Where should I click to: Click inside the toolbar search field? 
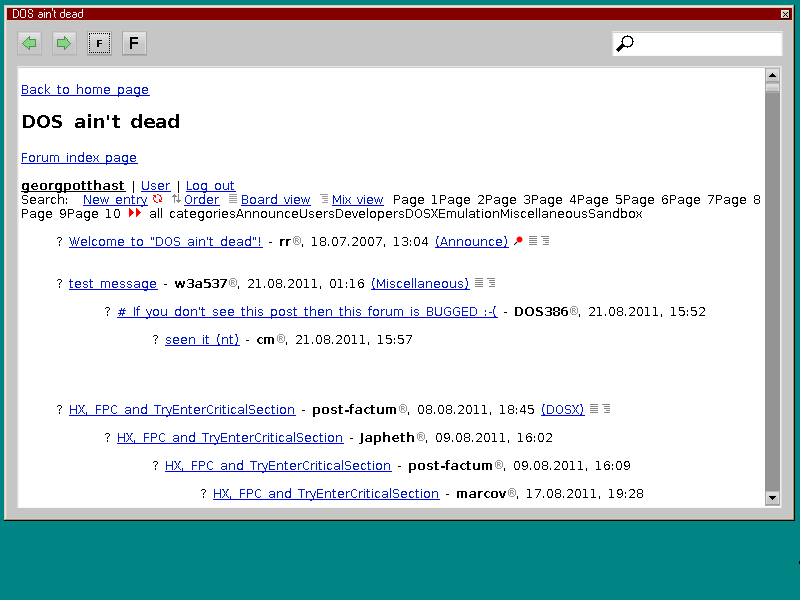(705, 43)
